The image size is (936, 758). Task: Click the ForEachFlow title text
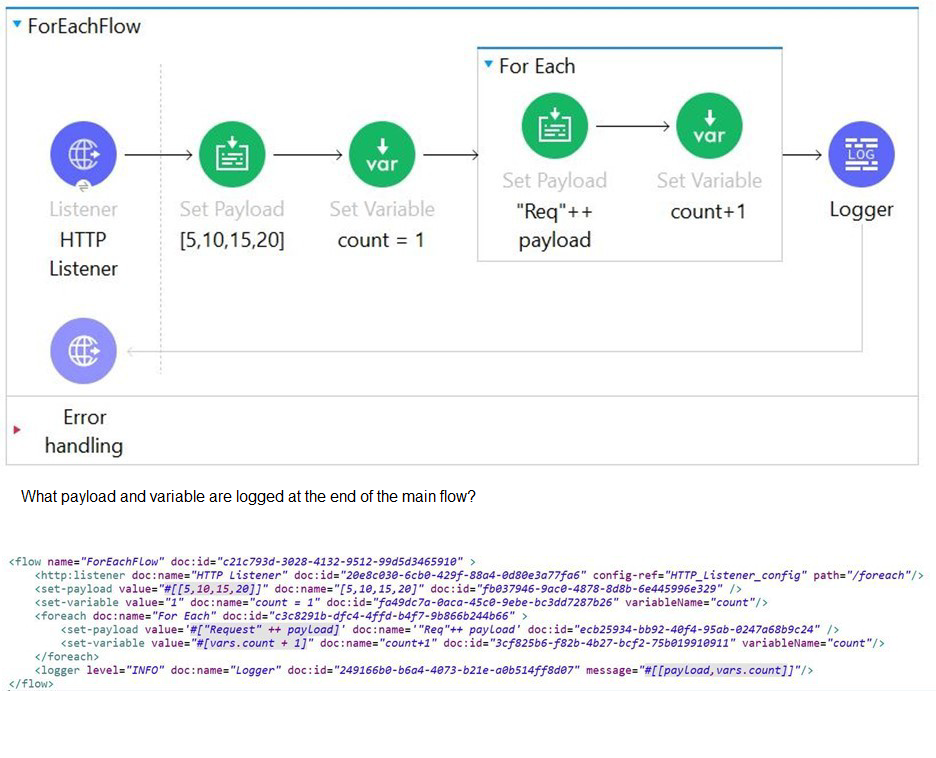coord(84,26)
